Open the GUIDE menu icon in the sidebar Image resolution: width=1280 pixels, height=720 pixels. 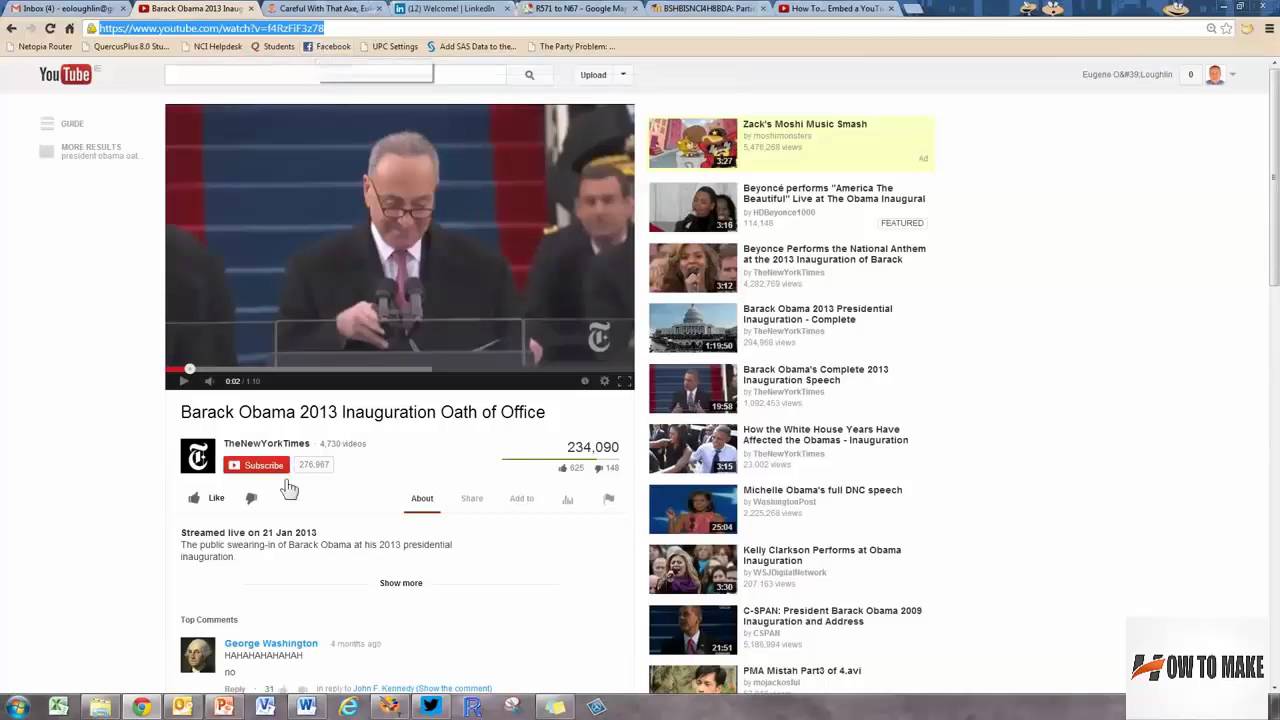[x=47, y=124]
